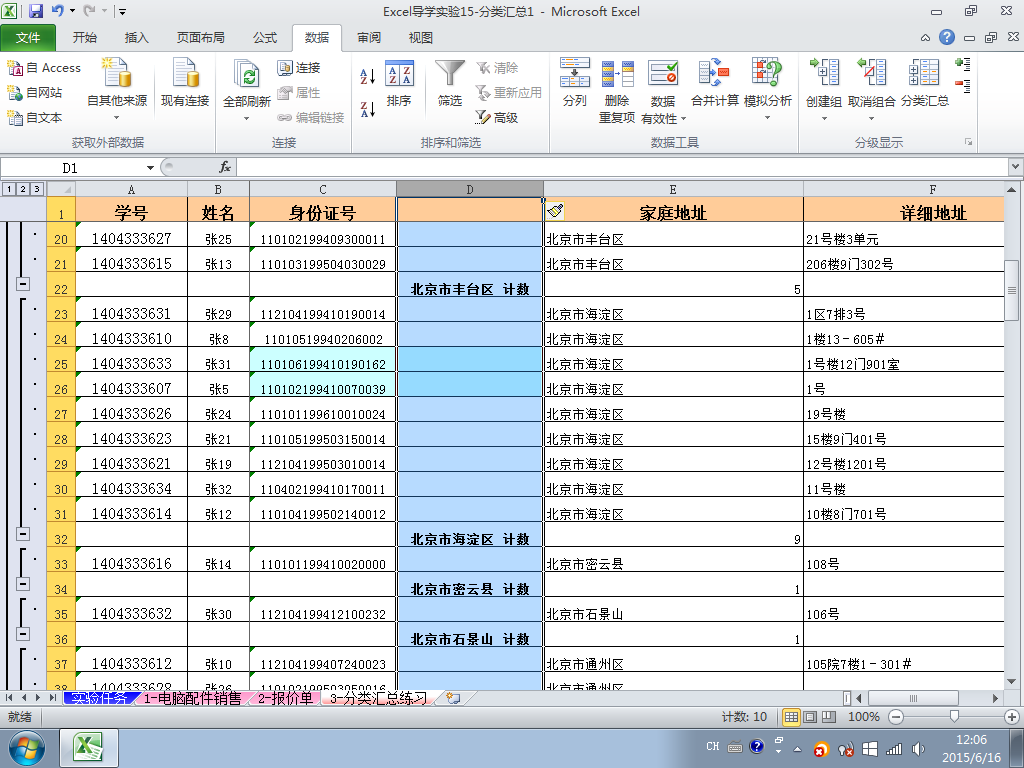Click the zoom slider handle
The image size is (1024, 768).
pyautogui.click(x=954, y=717)
